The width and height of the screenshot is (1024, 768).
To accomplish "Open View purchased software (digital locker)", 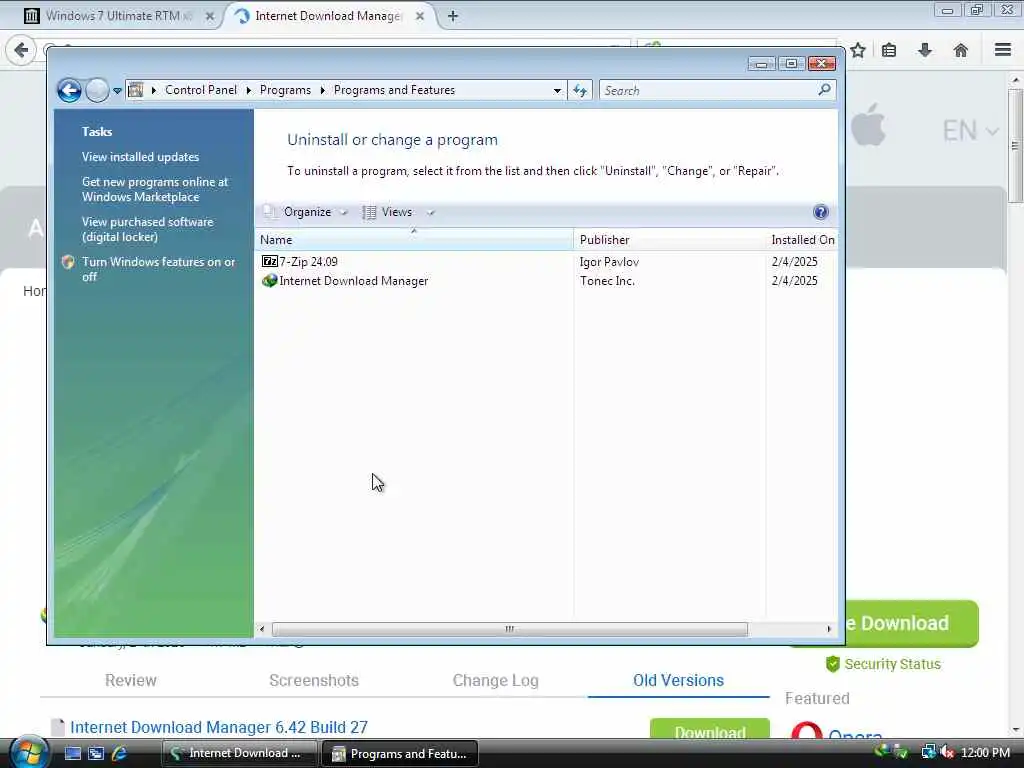I will point(148,229).
